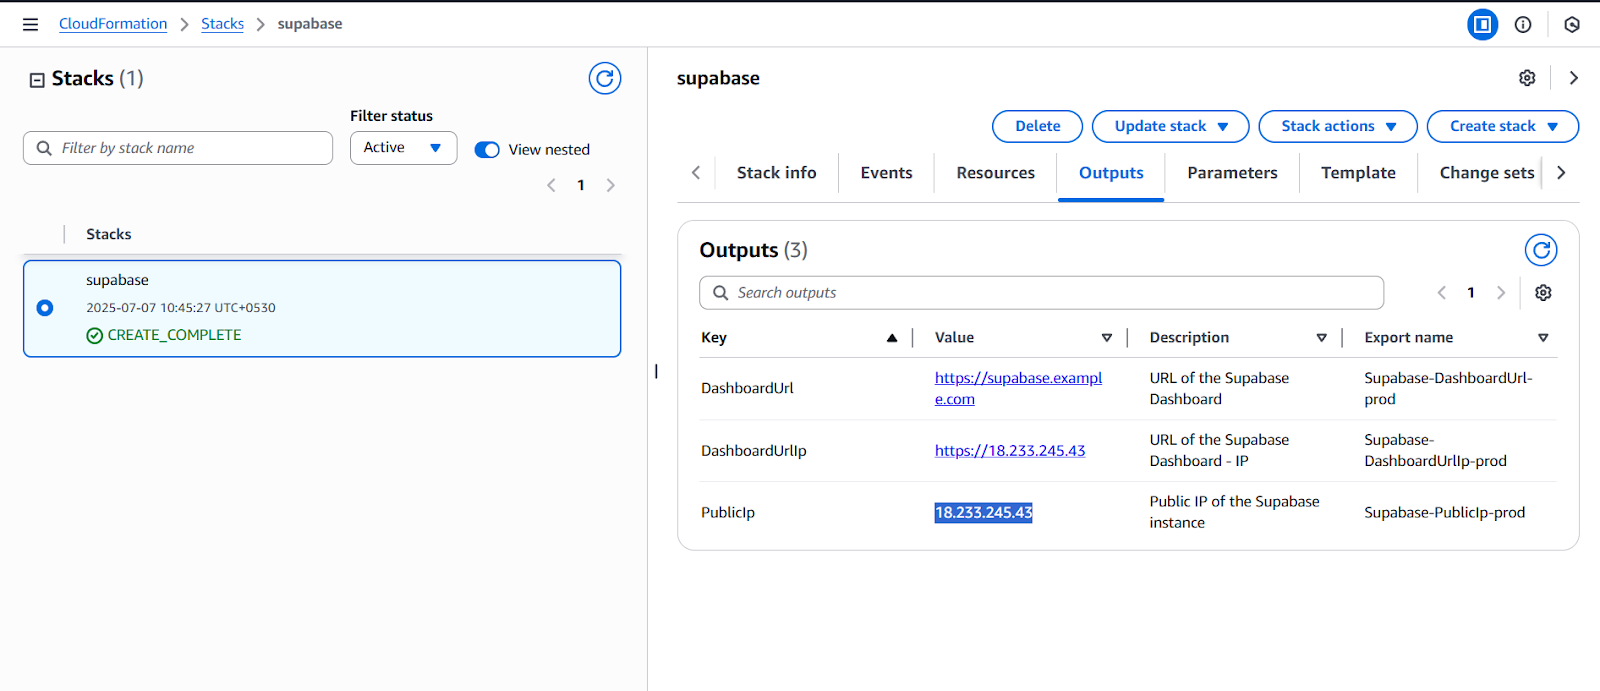This screenshot has width=1600, height=691.
Task: Click the Supabase-DashboardUrlIp-prod export name
Action: (x=1435, y=451)
